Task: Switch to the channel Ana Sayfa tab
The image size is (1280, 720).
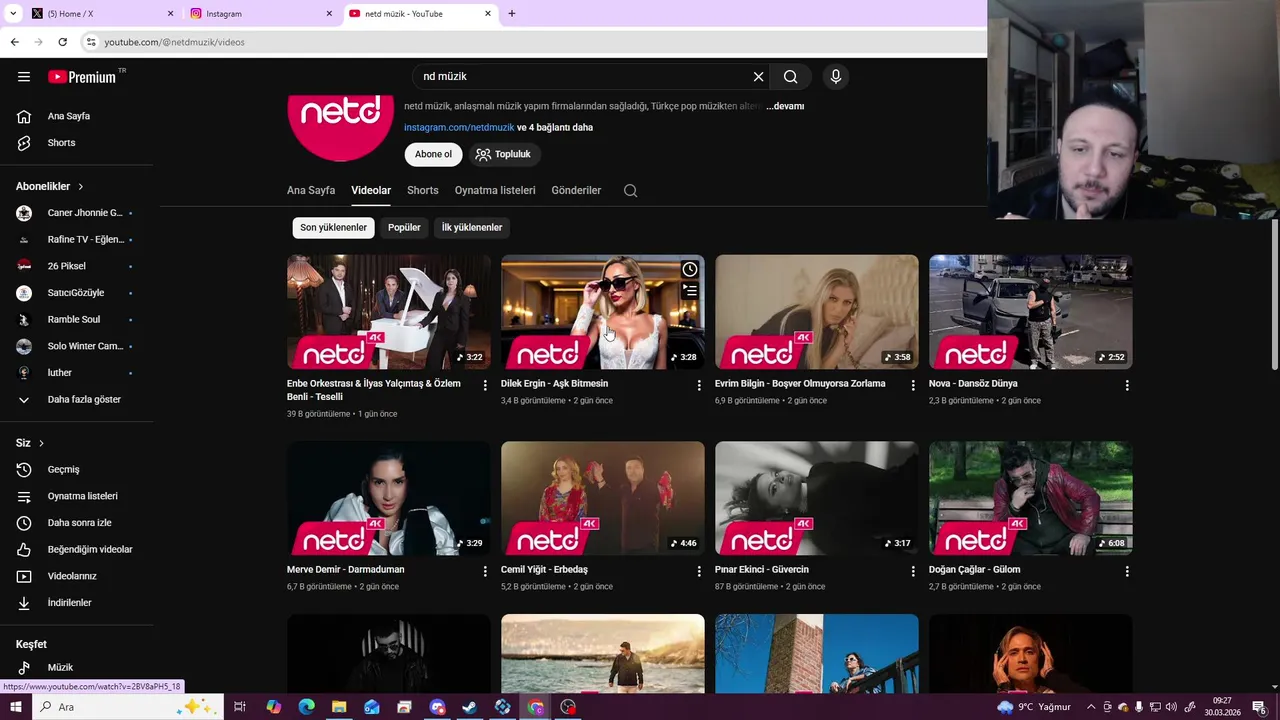Action: 311,190
